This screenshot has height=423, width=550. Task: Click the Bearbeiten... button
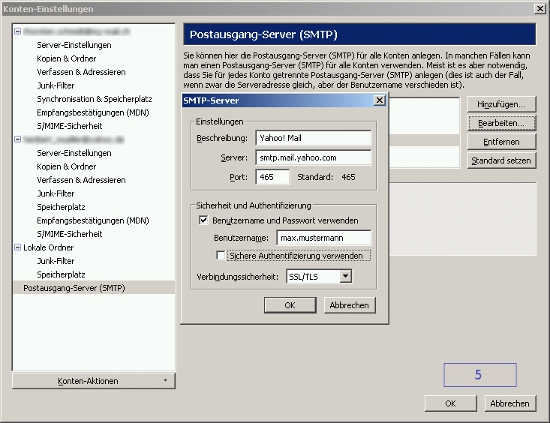501,123
